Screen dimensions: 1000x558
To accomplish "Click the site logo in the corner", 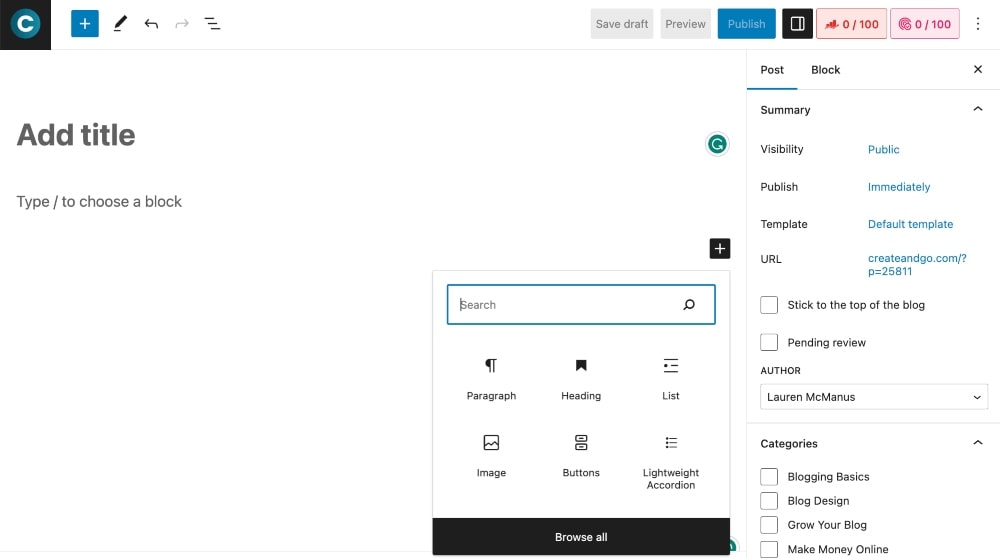I will pyautogui.click(x=26, y=24).
